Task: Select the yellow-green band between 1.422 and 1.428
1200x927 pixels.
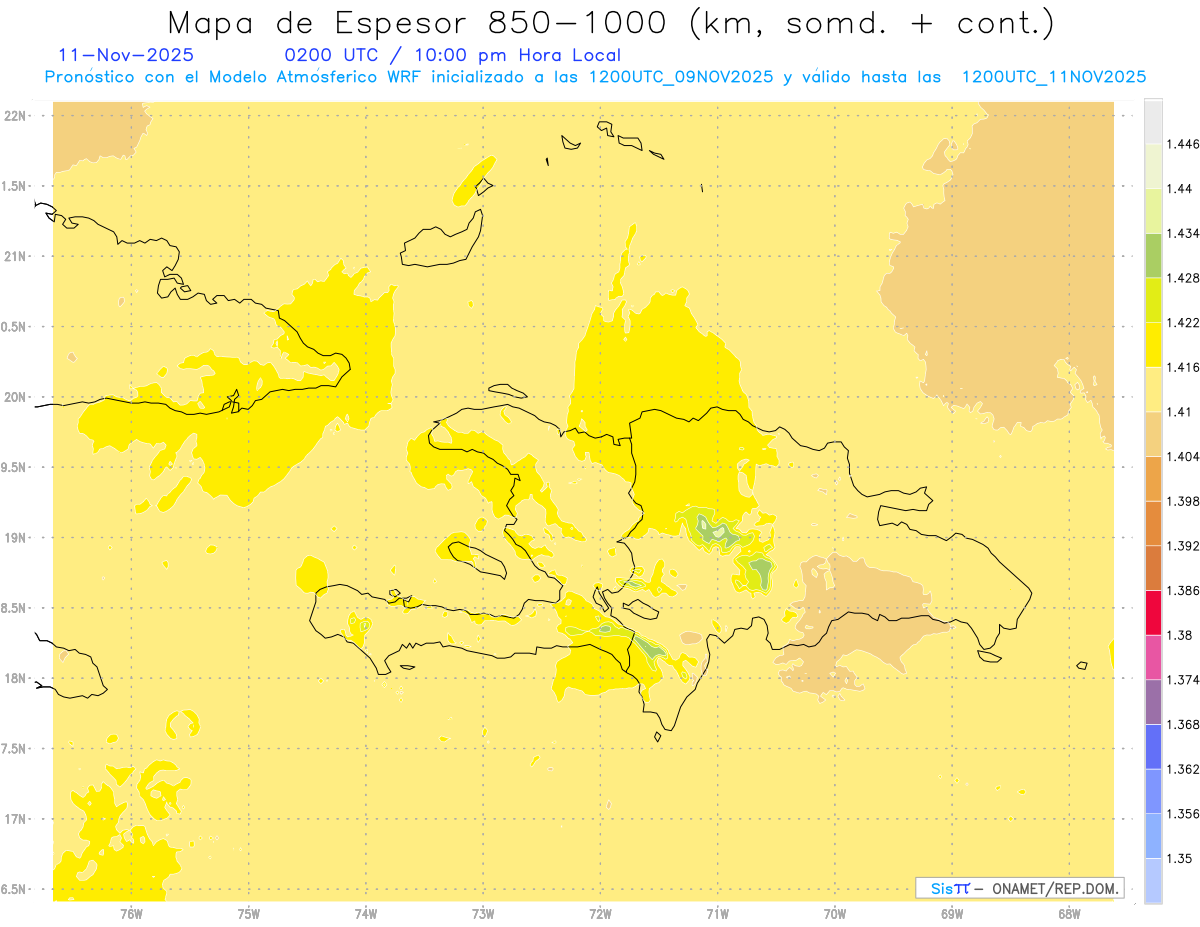Action: pos(1153,300)
